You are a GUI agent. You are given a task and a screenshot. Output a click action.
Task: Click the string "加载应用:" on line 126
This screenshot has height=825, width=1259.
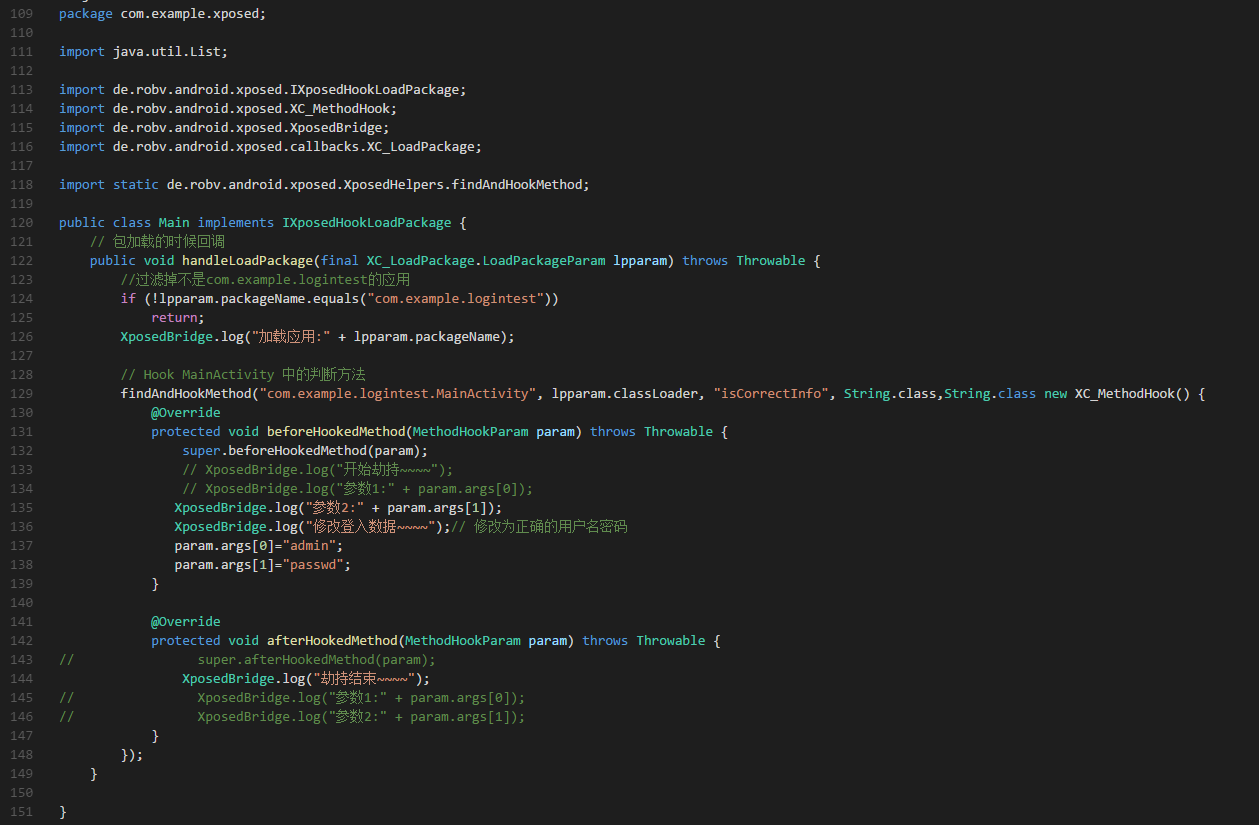coord(291,337)
